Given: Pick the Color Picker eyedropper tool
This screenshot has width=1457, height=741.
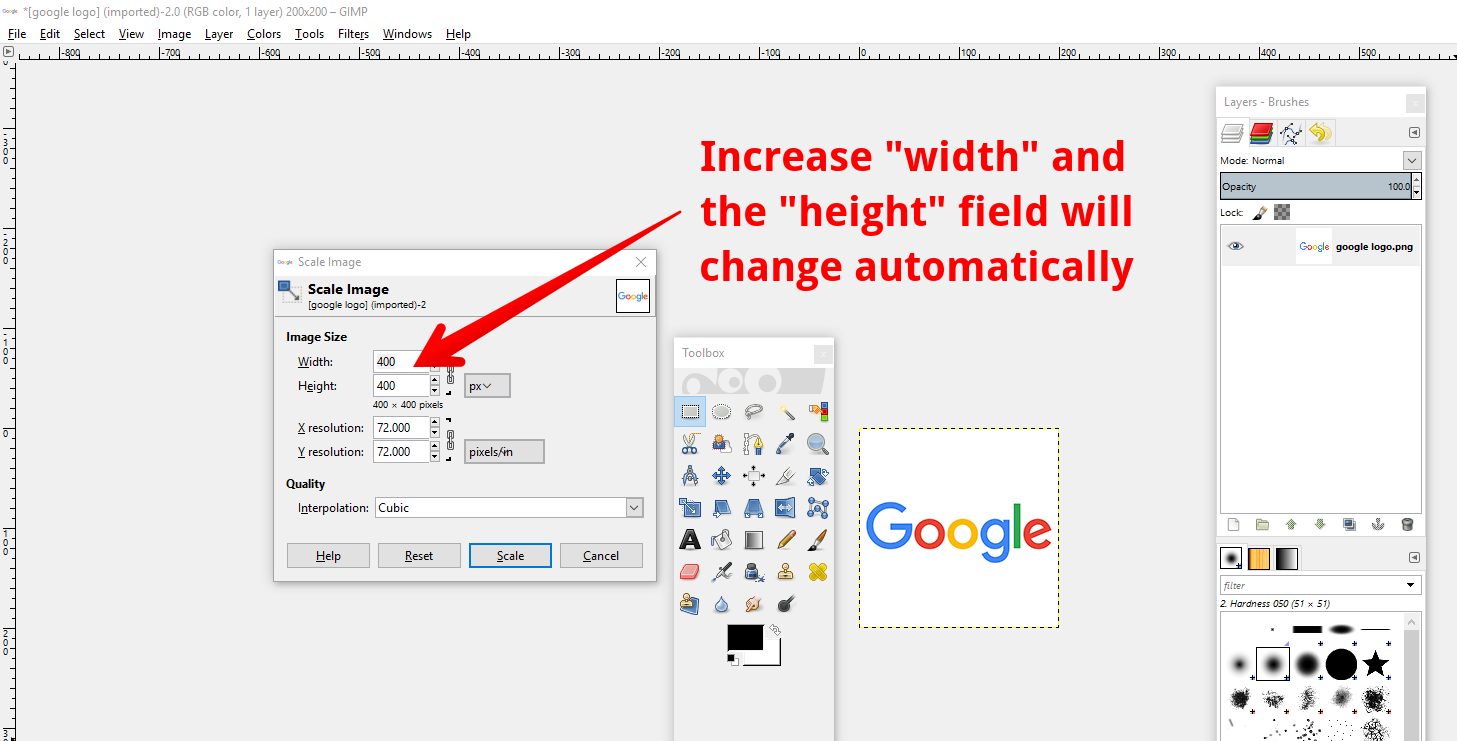Looking at the screenshot, I should click(786, 444).
